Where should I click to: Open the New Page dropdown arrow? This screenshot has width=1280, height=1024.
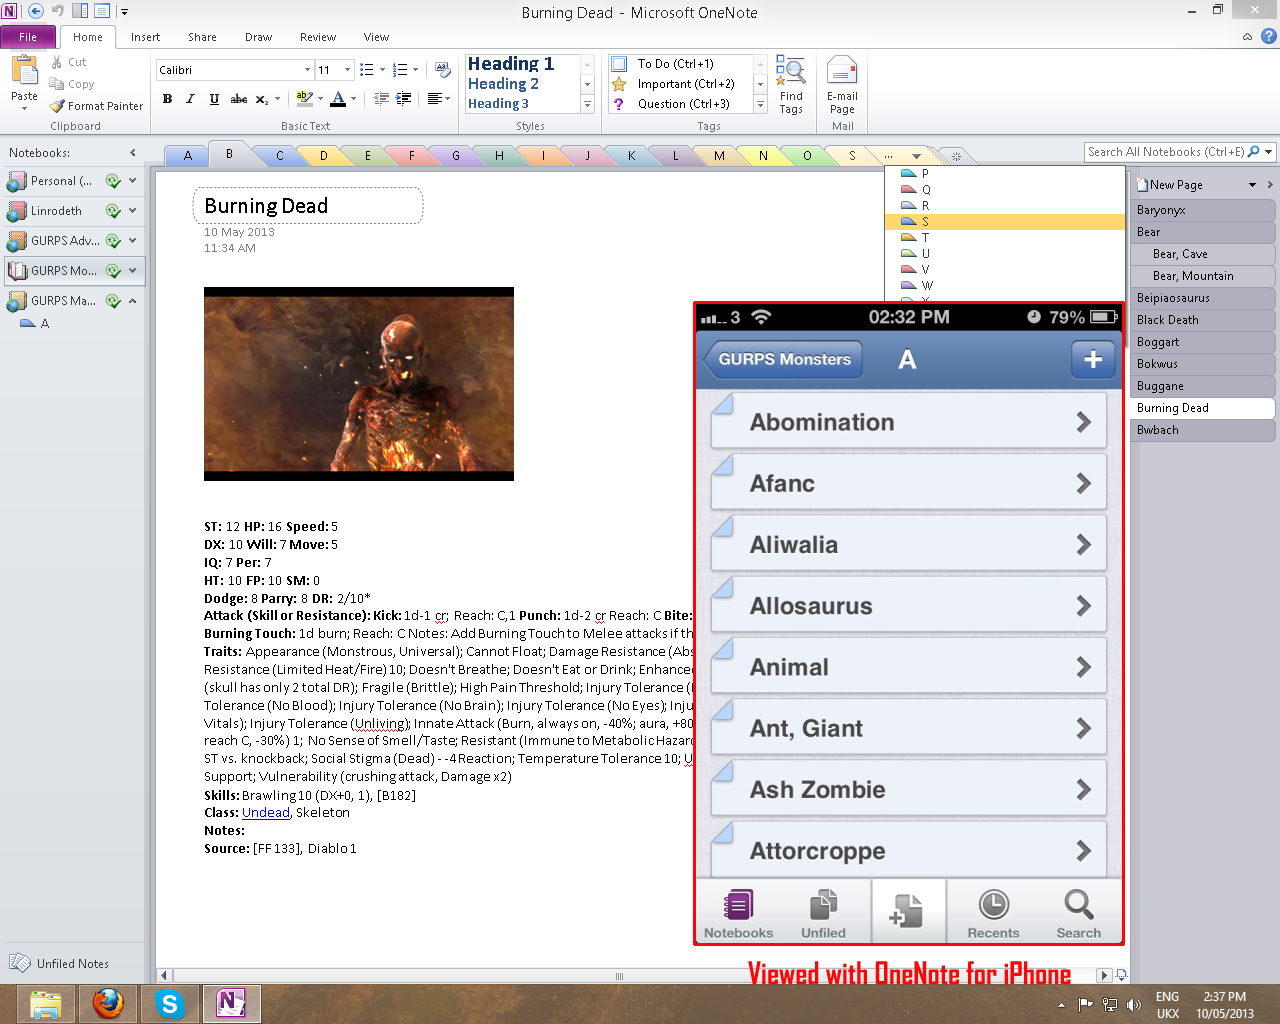point(1252,185)
